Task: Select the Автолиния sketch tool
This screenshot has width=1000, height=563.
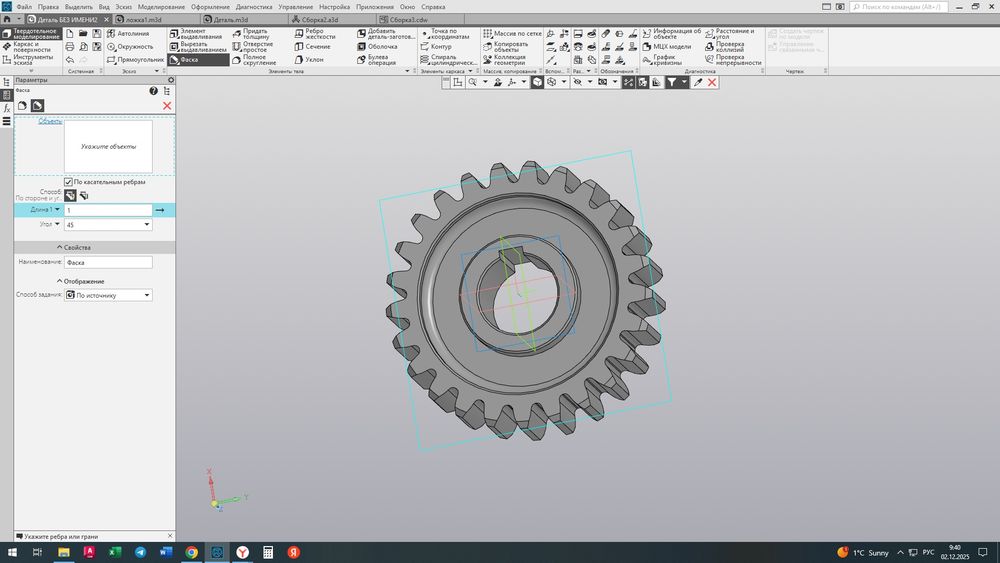Action: [x=128, y=33]
